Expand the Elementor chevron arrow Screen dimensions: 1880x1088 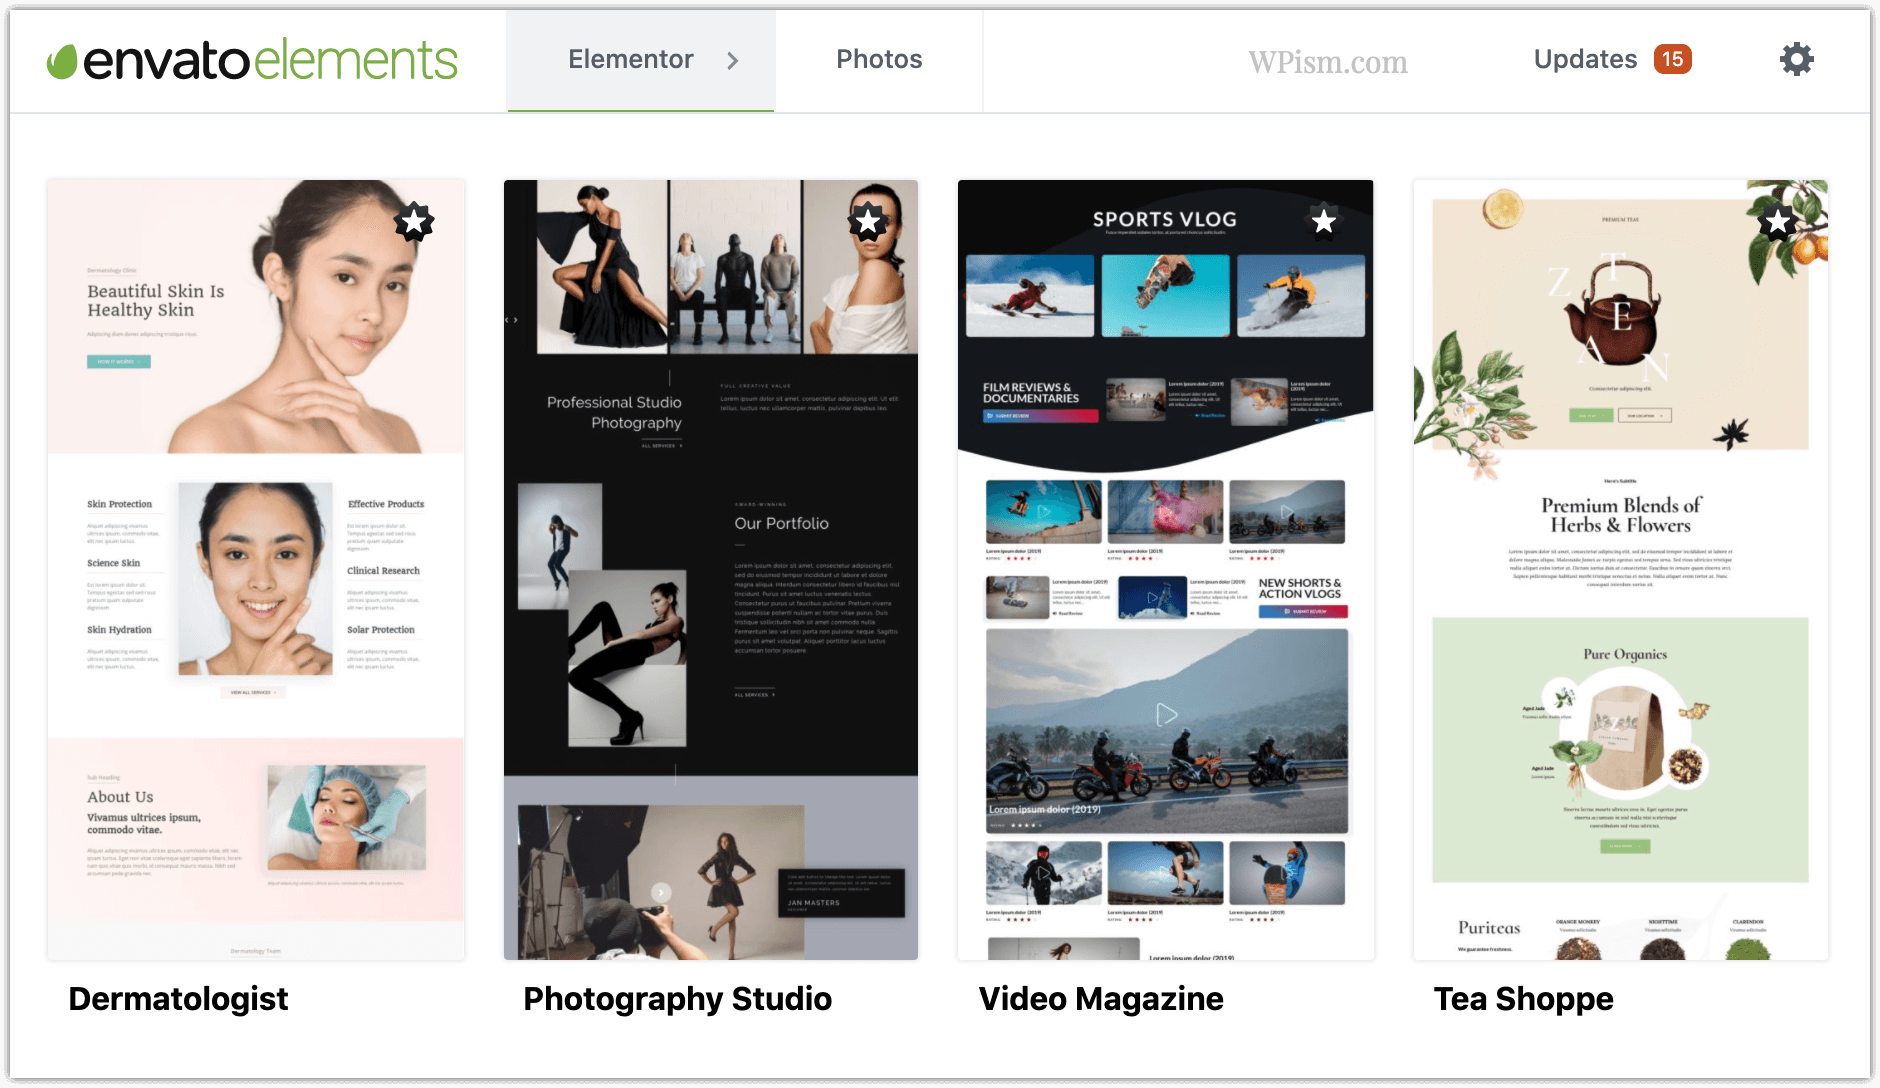tap(733, 61)
